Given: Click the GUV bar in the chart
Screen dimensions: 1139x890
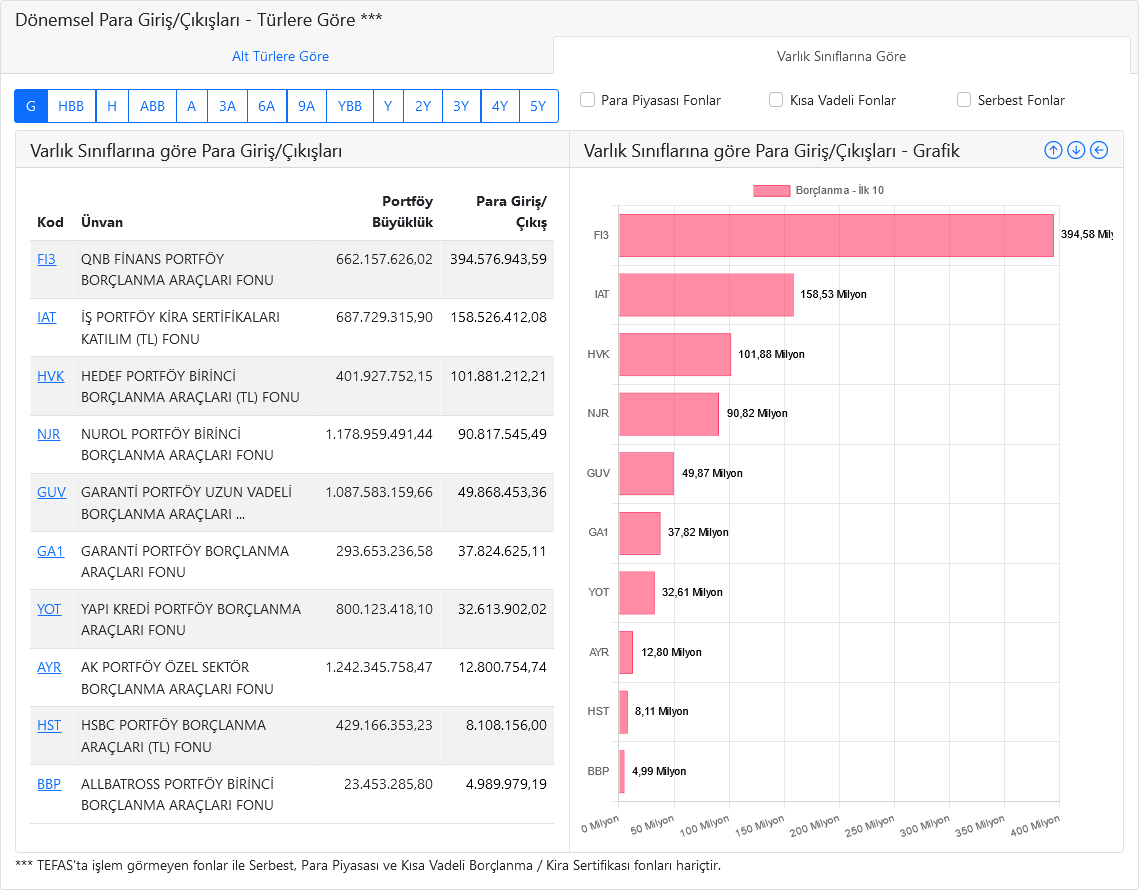Looking at the screenshot, I should pos(646,474).
